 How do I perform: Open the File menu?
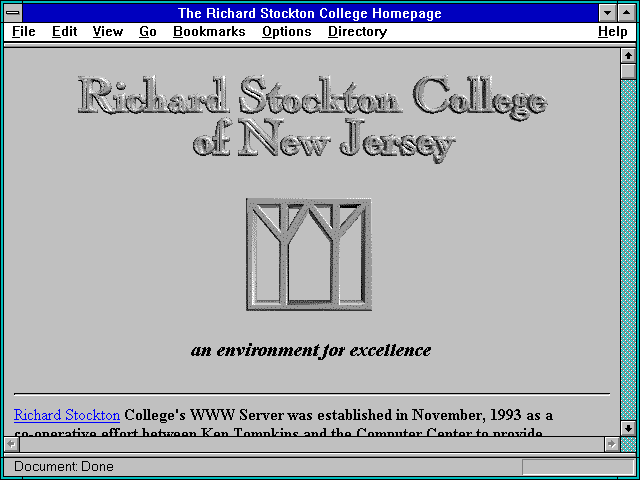pos(24,32)
